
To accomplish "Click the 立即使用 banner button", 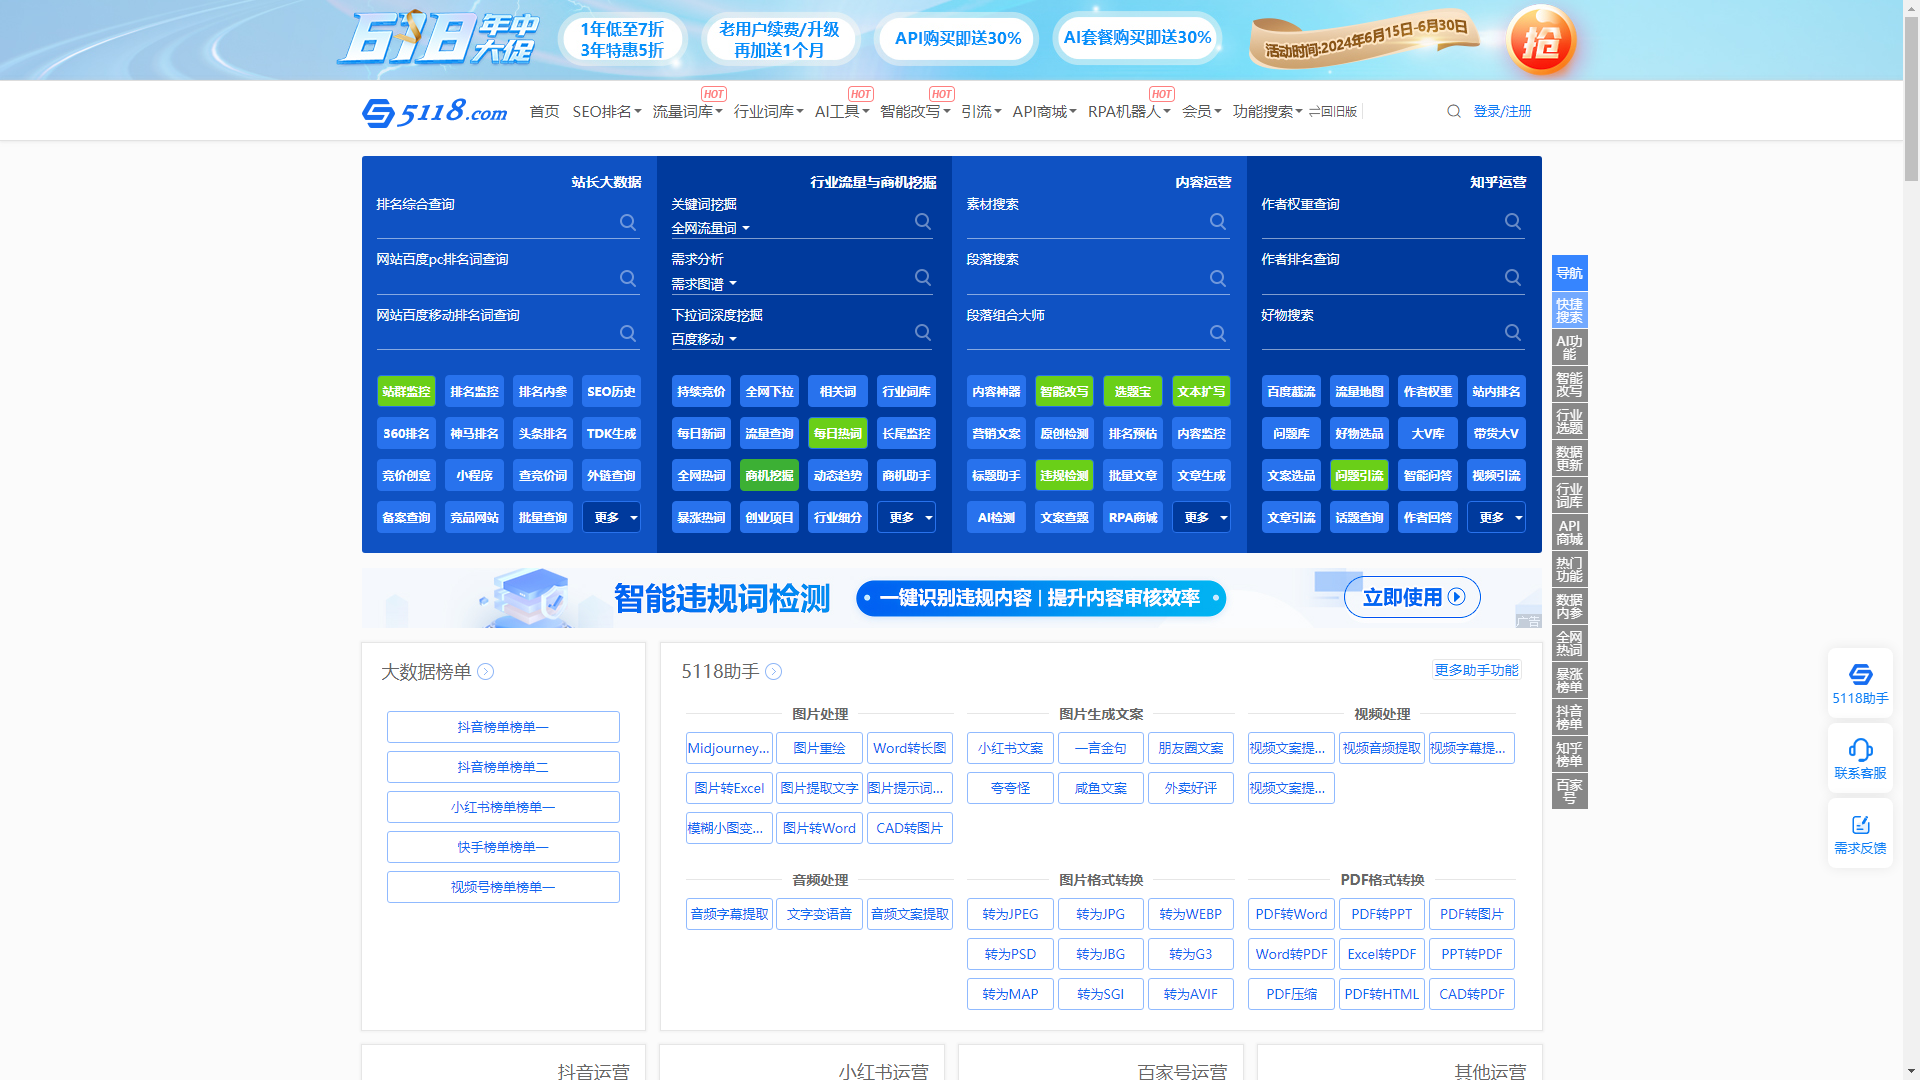I will coord(1412,597).
